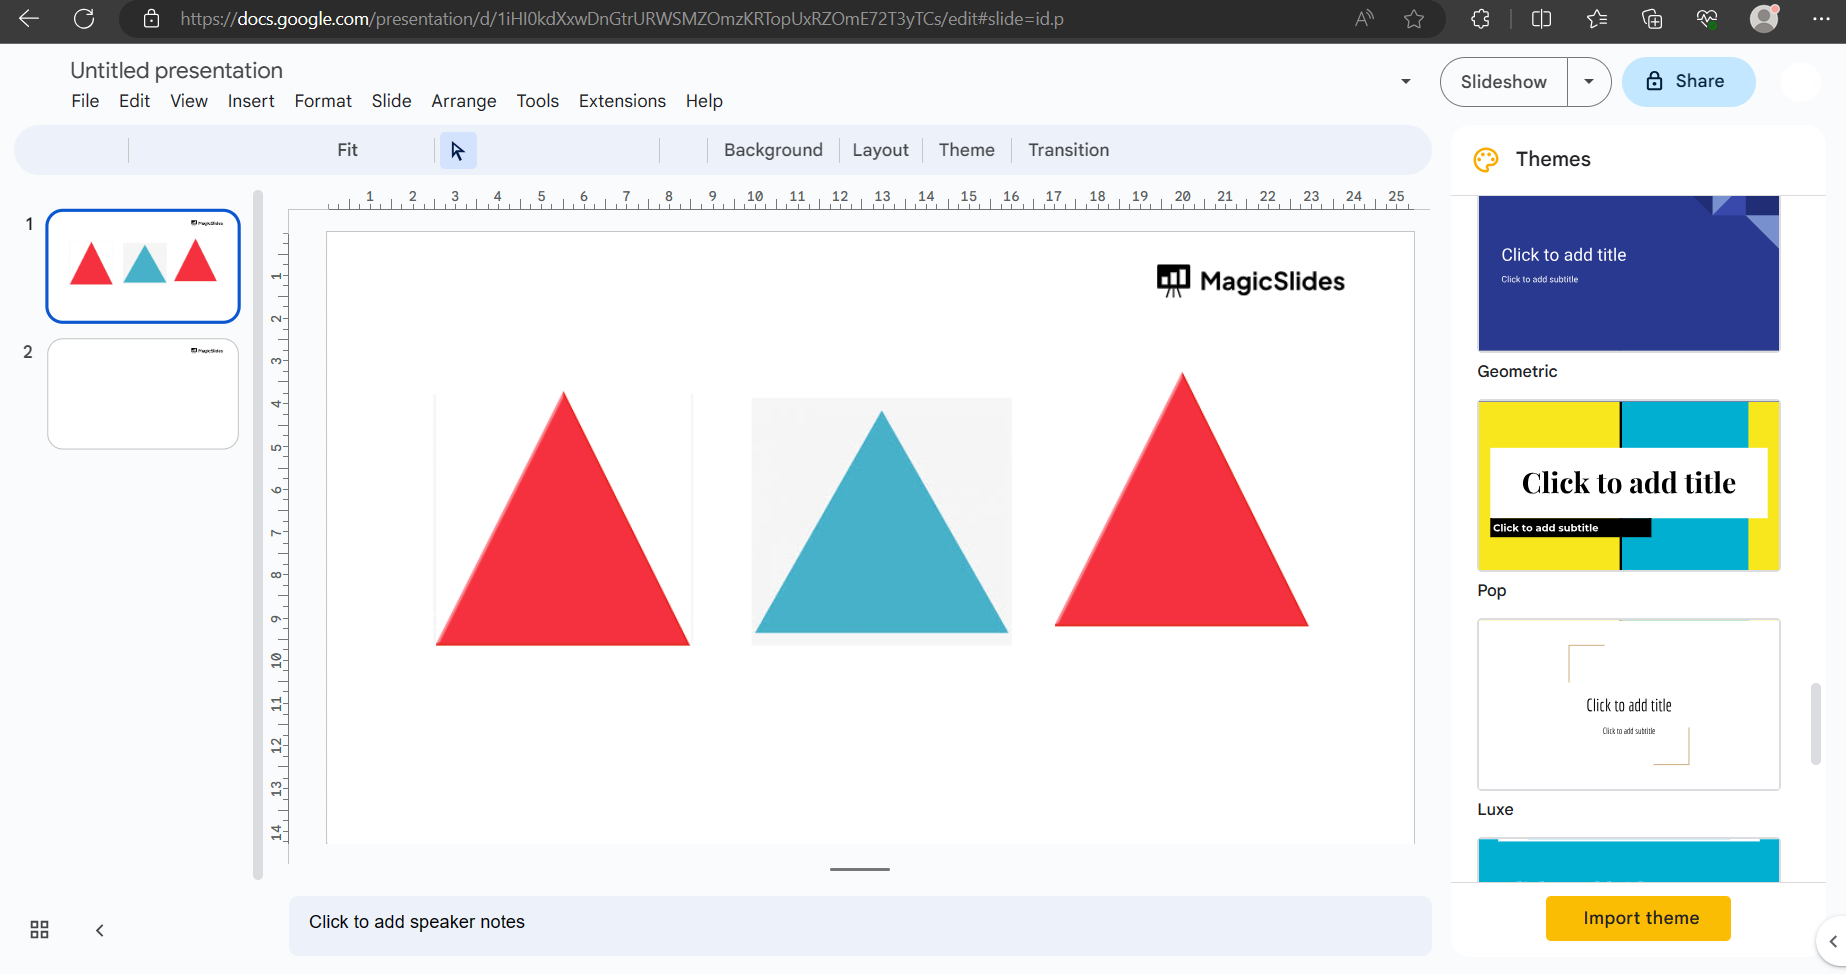
Task: Select the blue triangle image on slide
Action: [881, 521]
